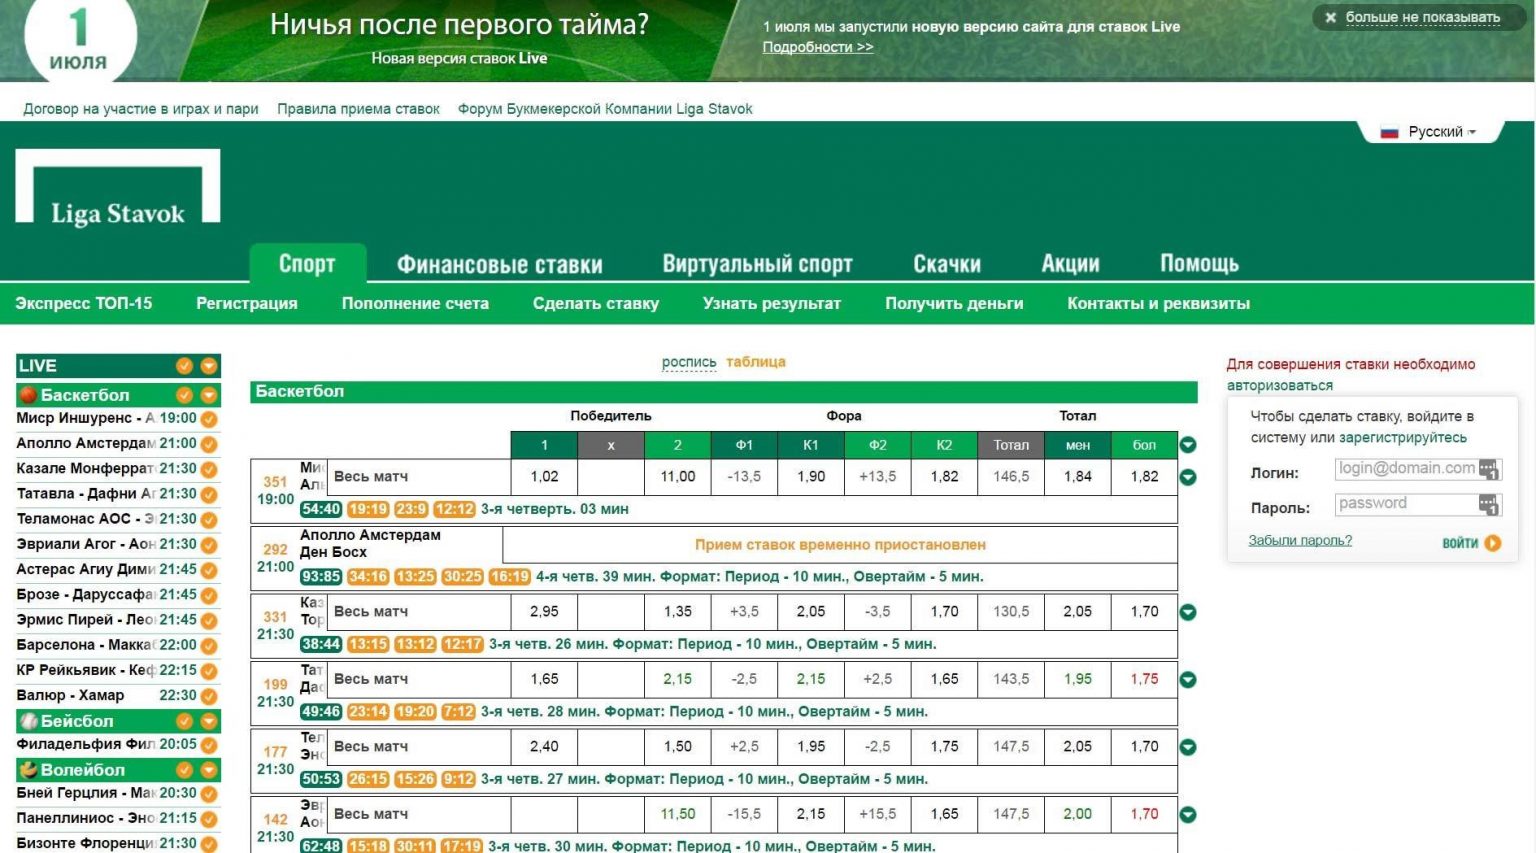Toggle checkmark for Барселона - Макка 22:00 match

click(x=209, y=645)
